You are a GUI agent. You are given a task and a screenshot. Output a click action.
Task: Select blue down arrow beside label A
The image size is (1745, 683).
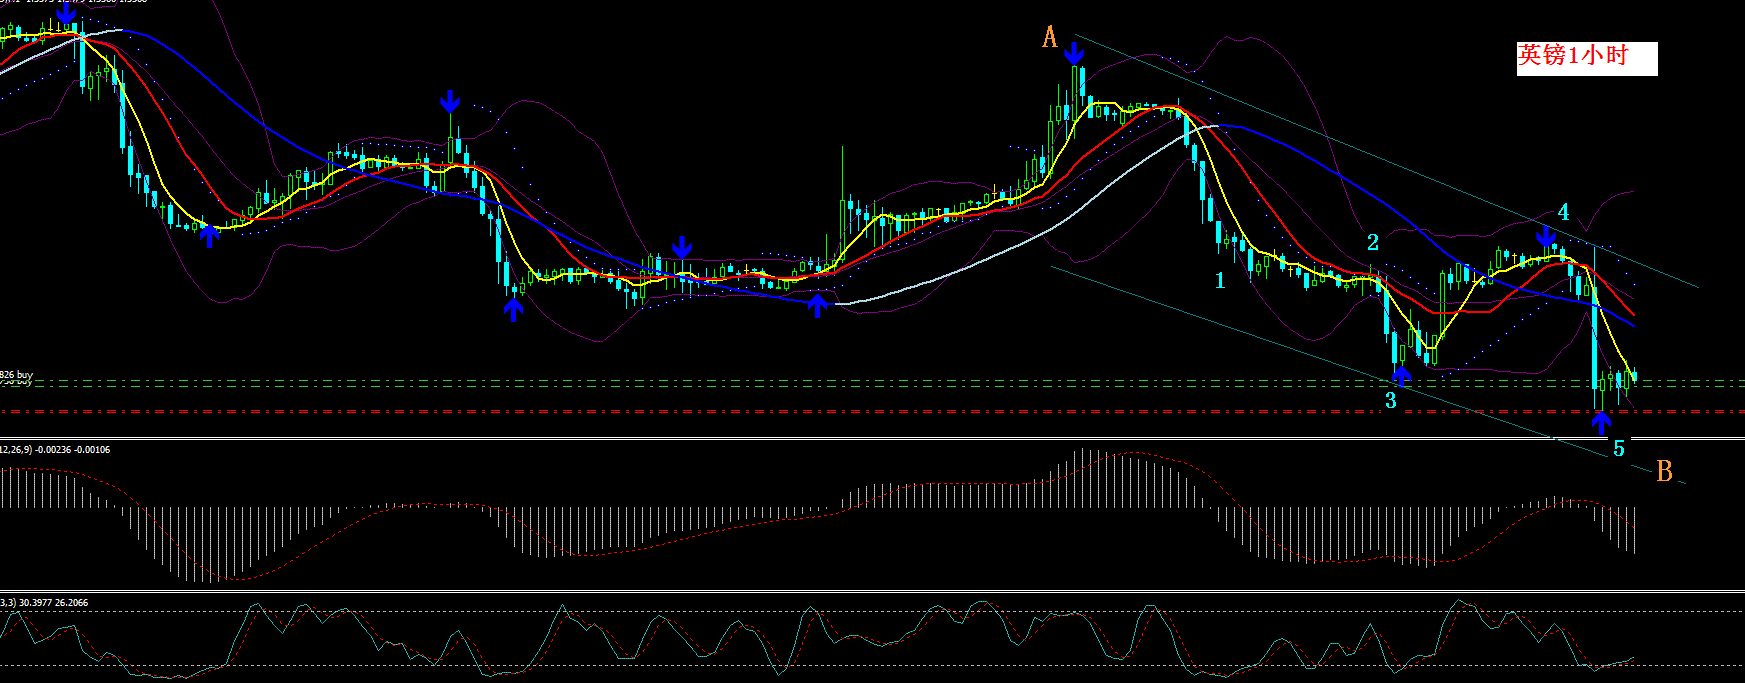click(x=1074, y=52)
